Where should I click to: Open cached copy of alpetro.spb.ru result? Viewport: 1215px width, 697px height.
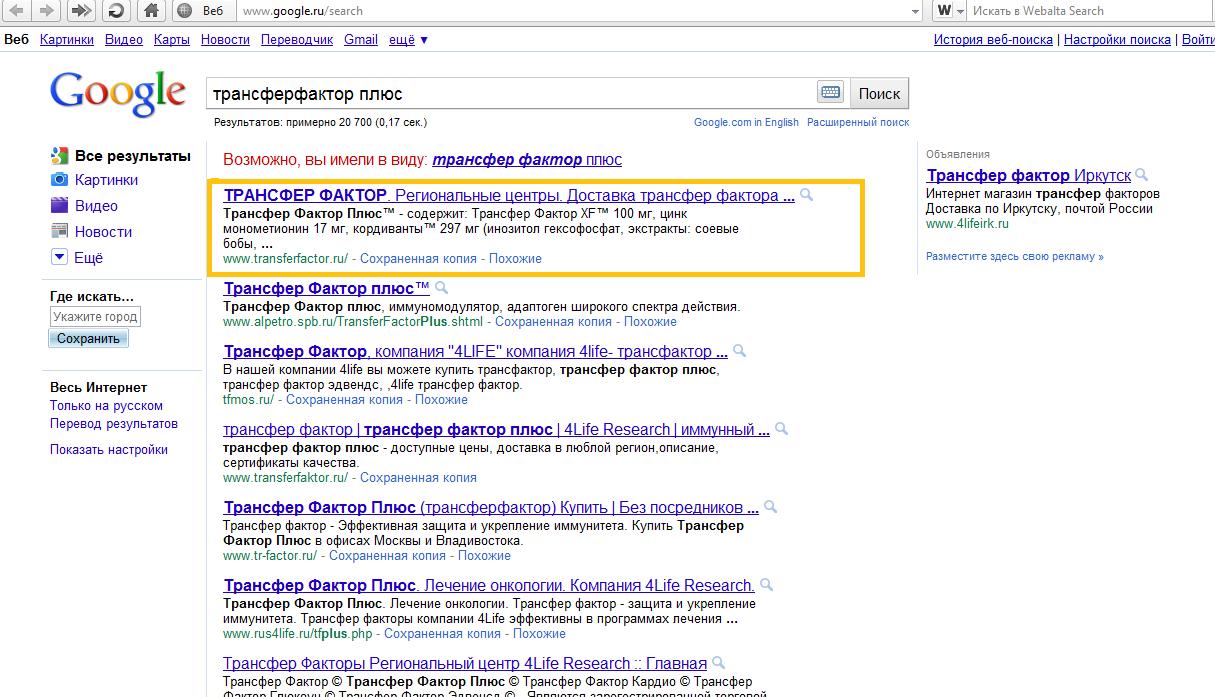click(x=553, y=322)
